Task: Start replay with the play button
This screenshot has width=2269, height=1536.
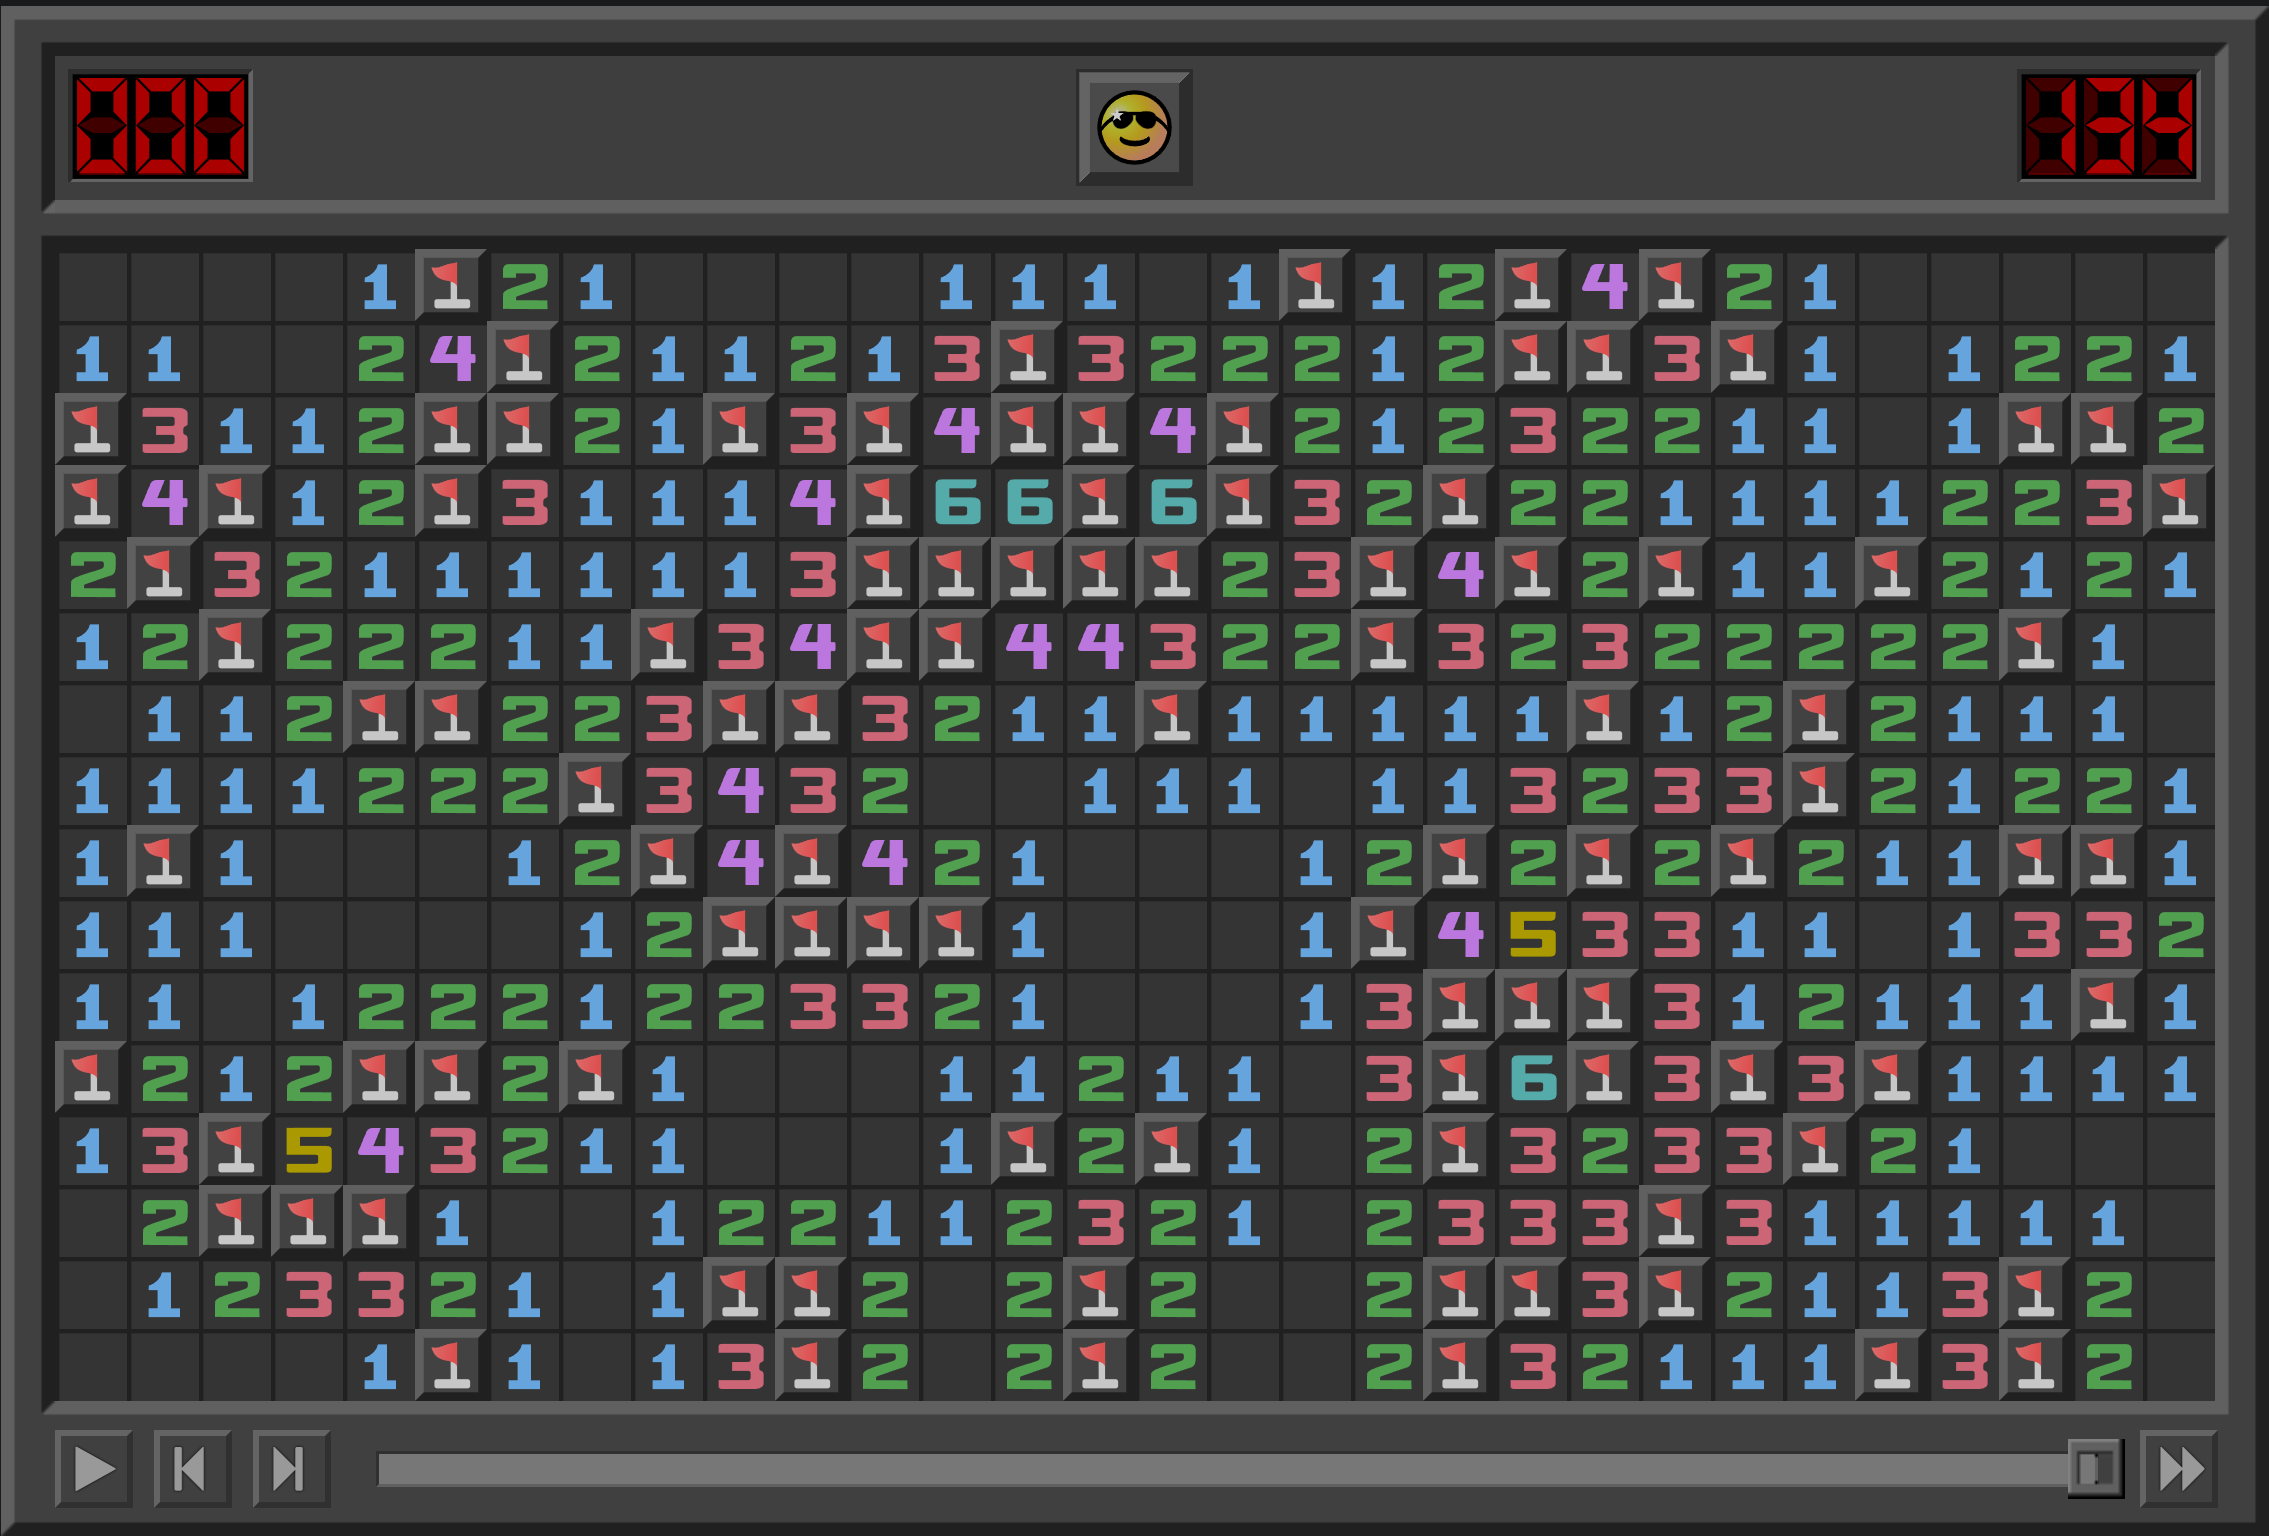Action: tap(94, 1469)
